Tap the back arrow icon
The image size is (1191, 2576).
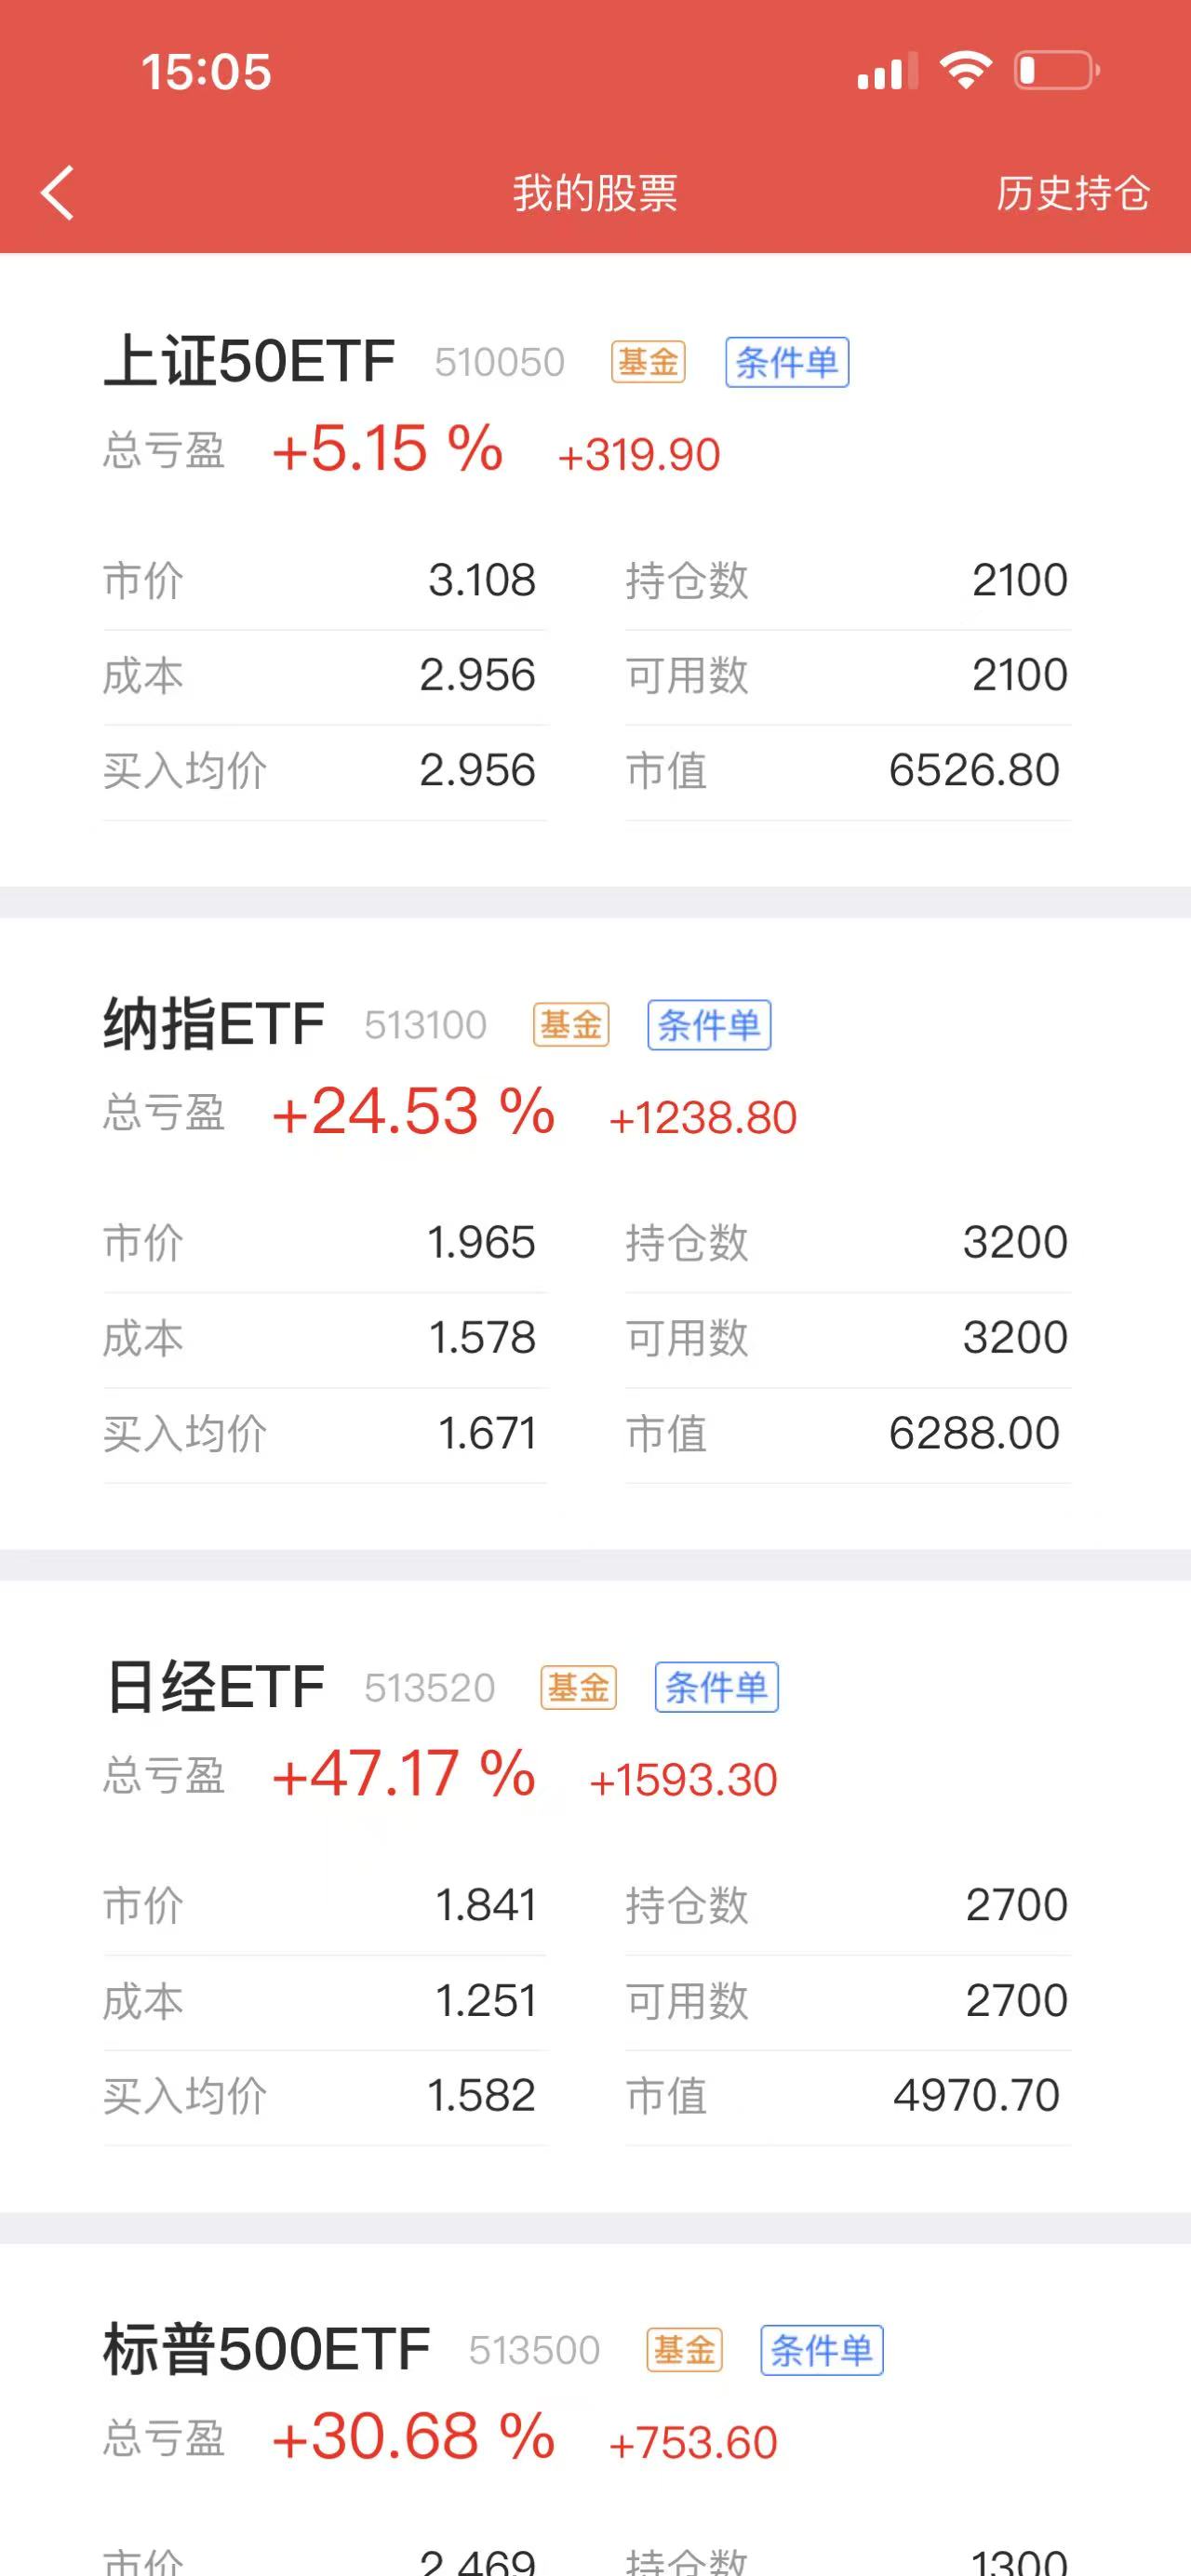[58, 192]
